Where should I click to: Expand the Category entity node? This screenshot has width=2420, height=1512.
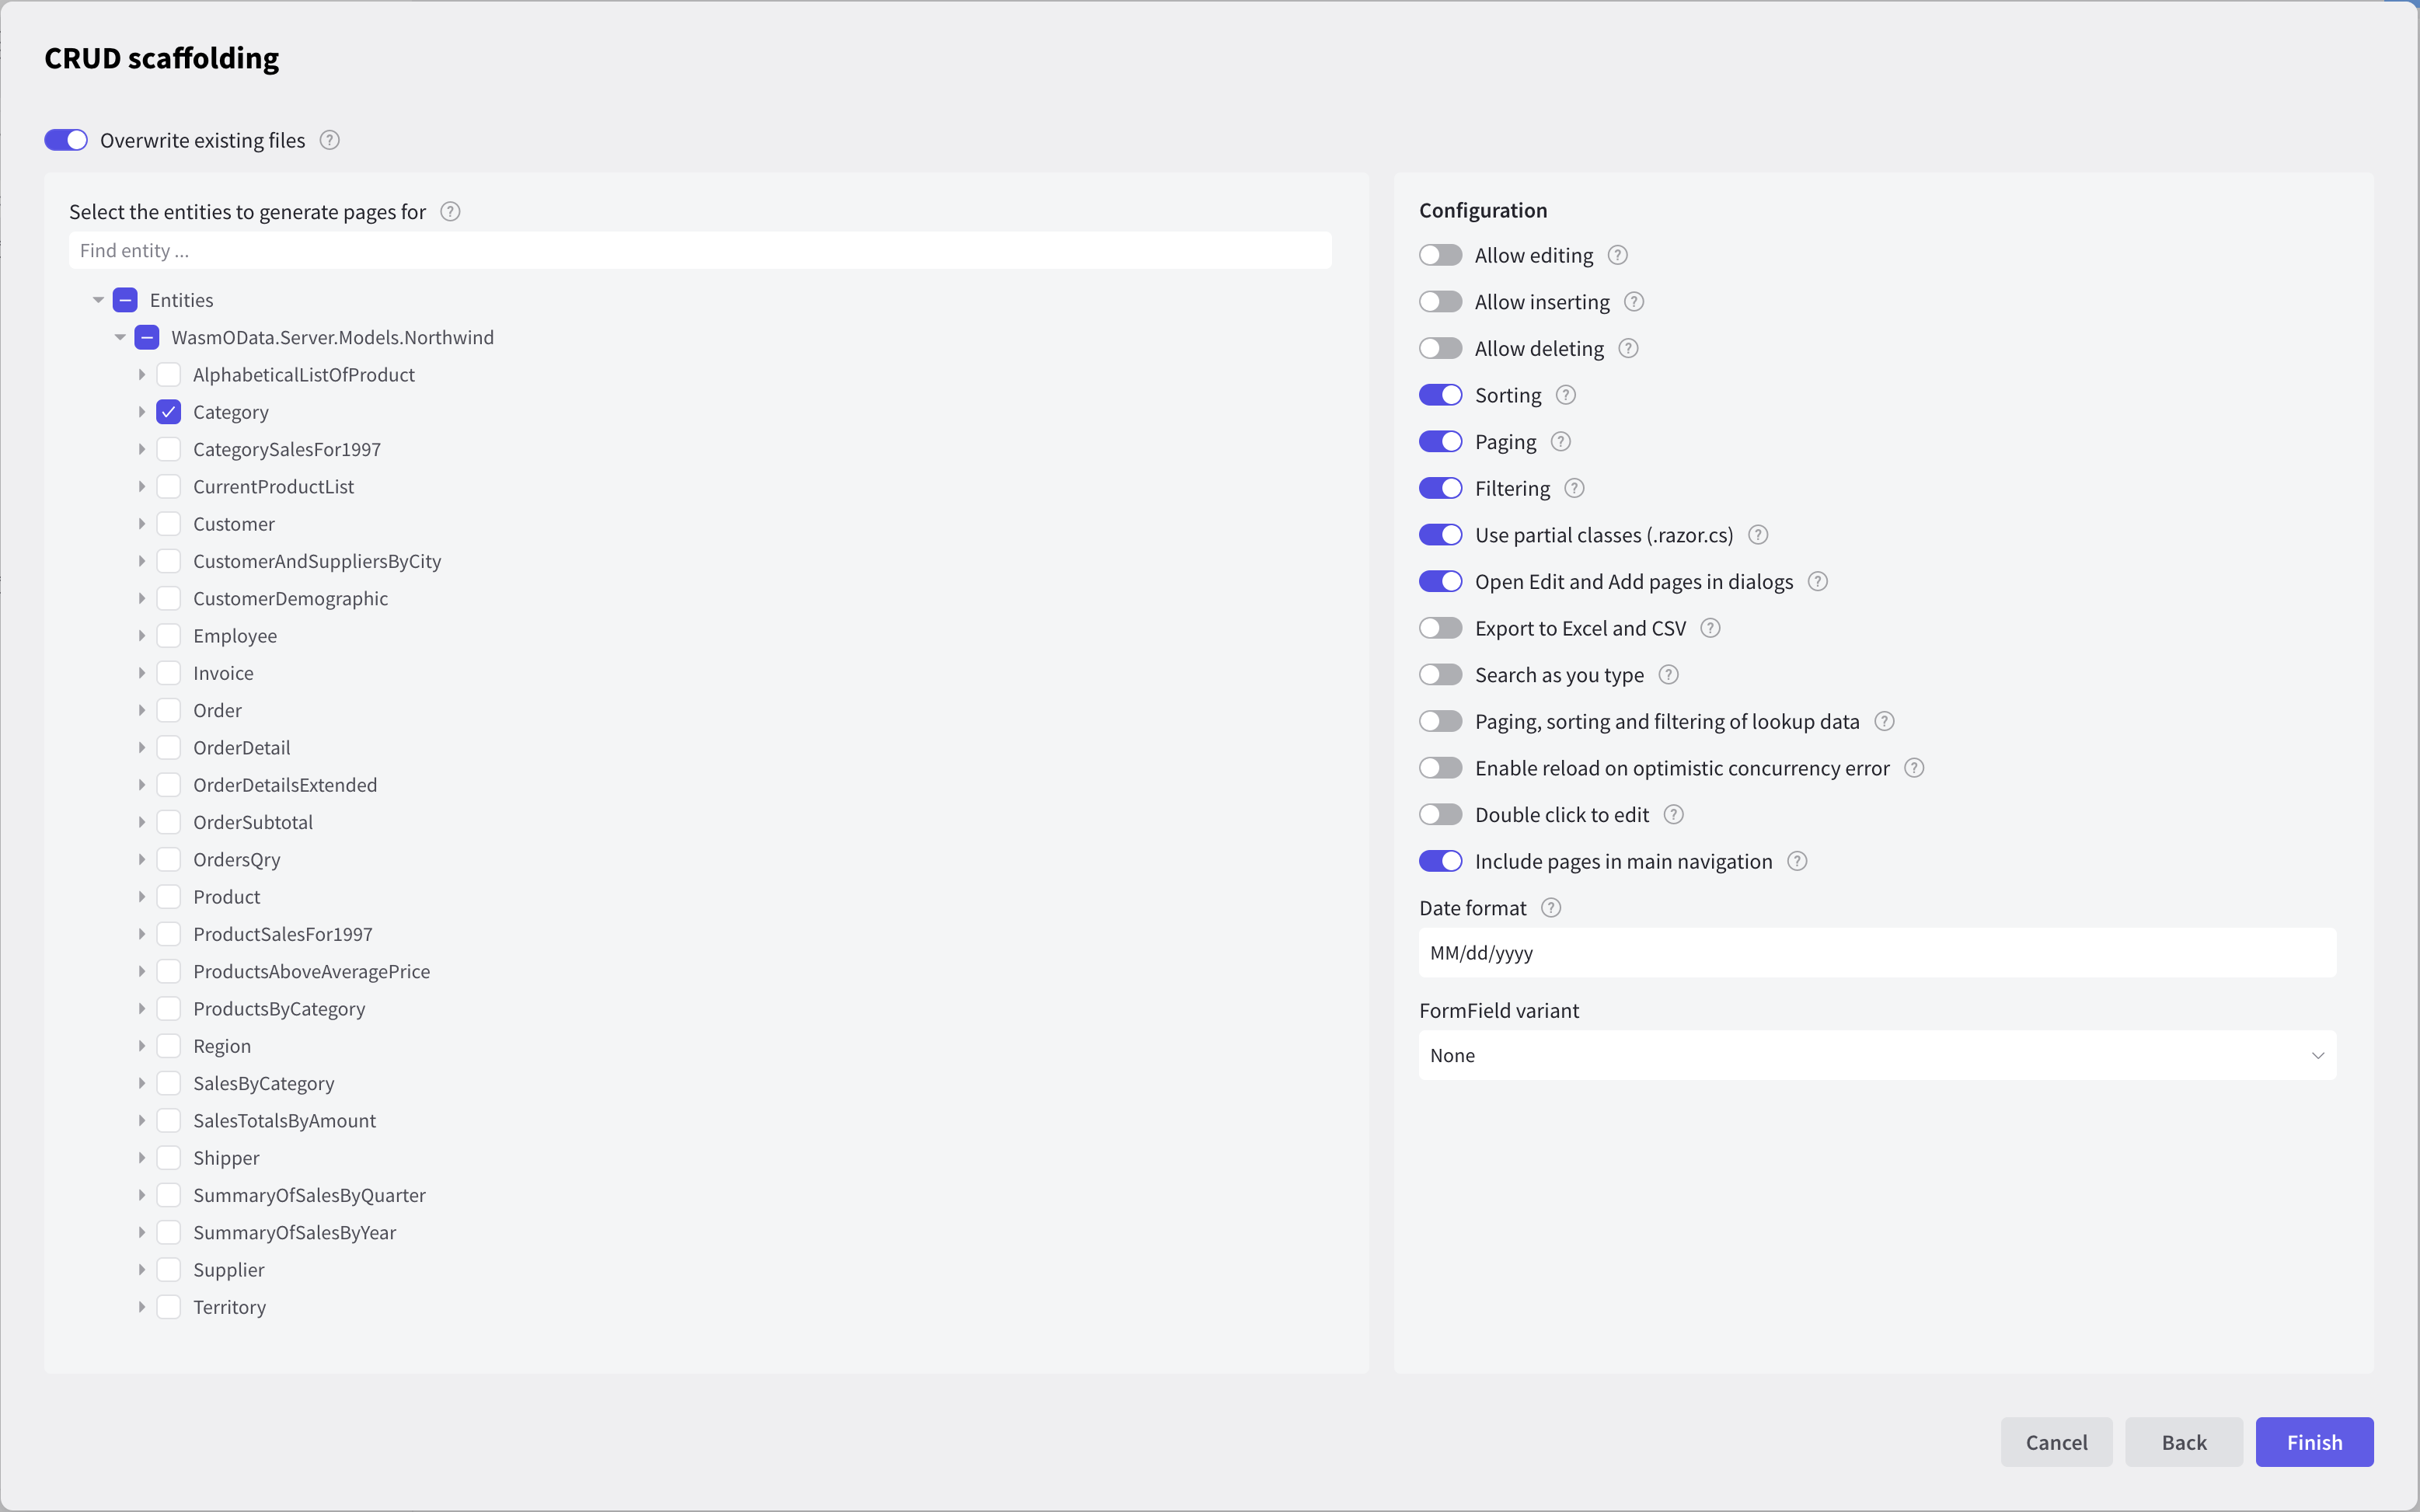point(142,412)
